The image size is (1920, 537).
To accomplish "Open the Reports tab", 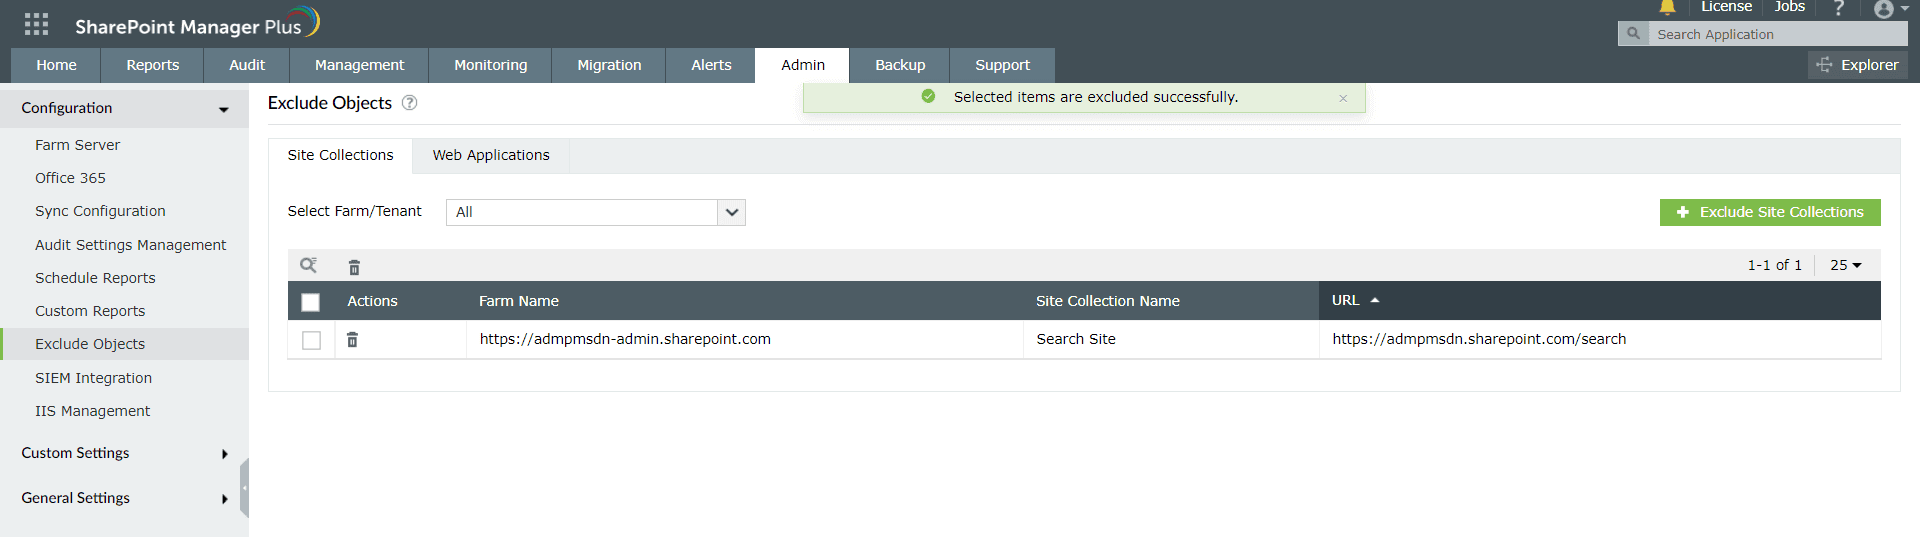I will 152,65.
